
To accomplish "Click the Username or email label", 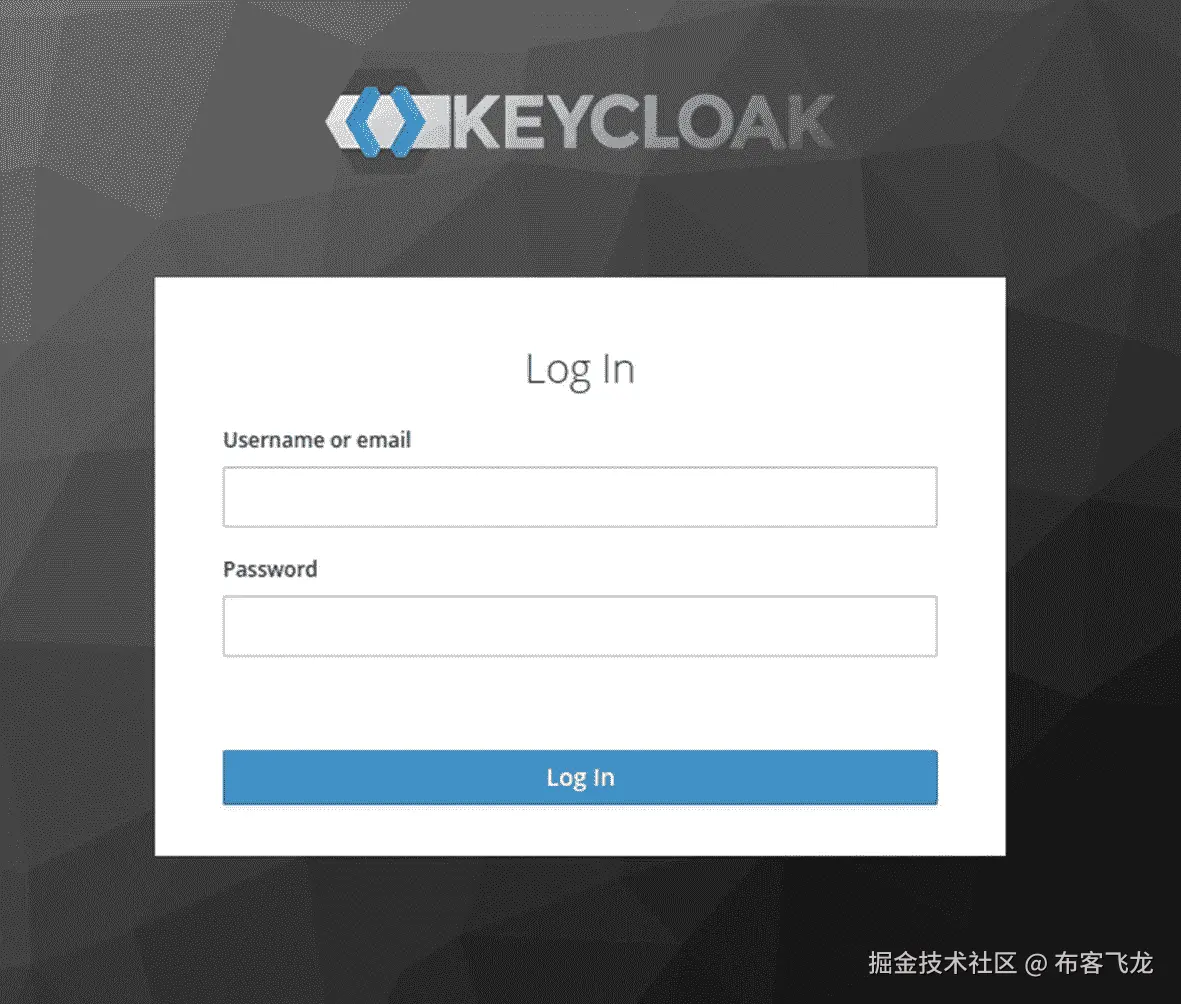I will click(x=317, y=440).
